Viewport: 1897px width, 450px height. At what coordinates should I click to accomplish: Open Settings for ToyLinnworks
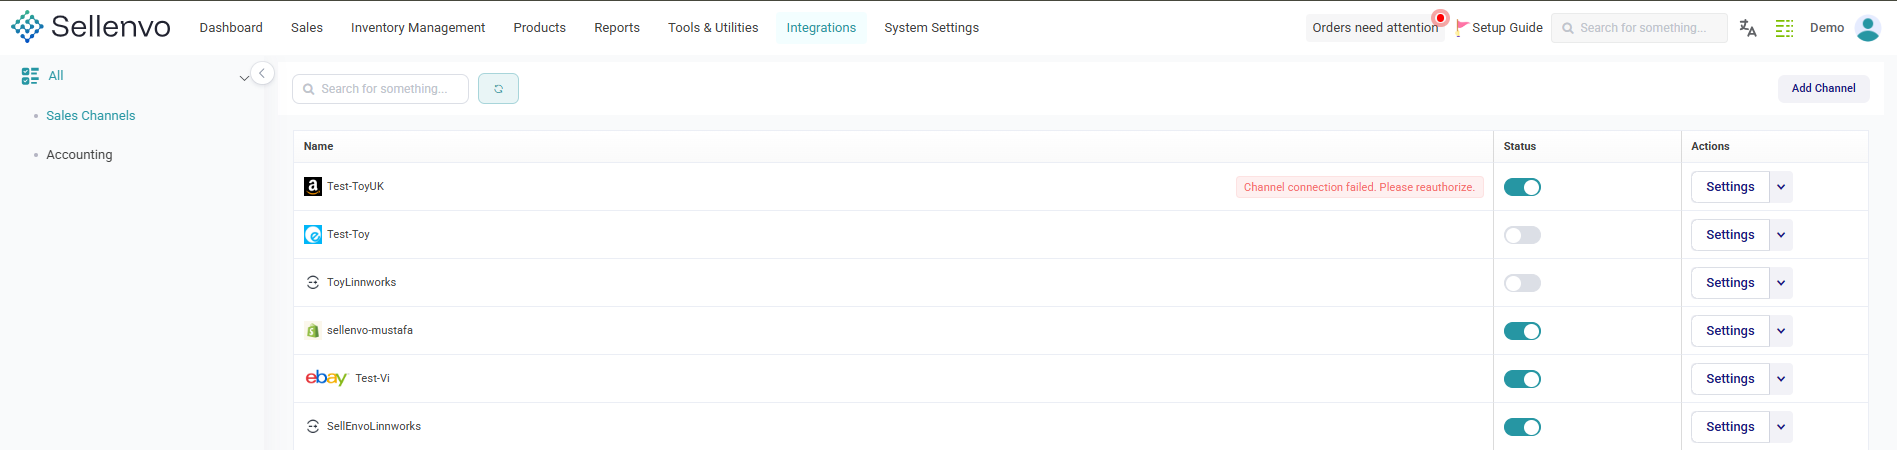(x=1730, y=283)
